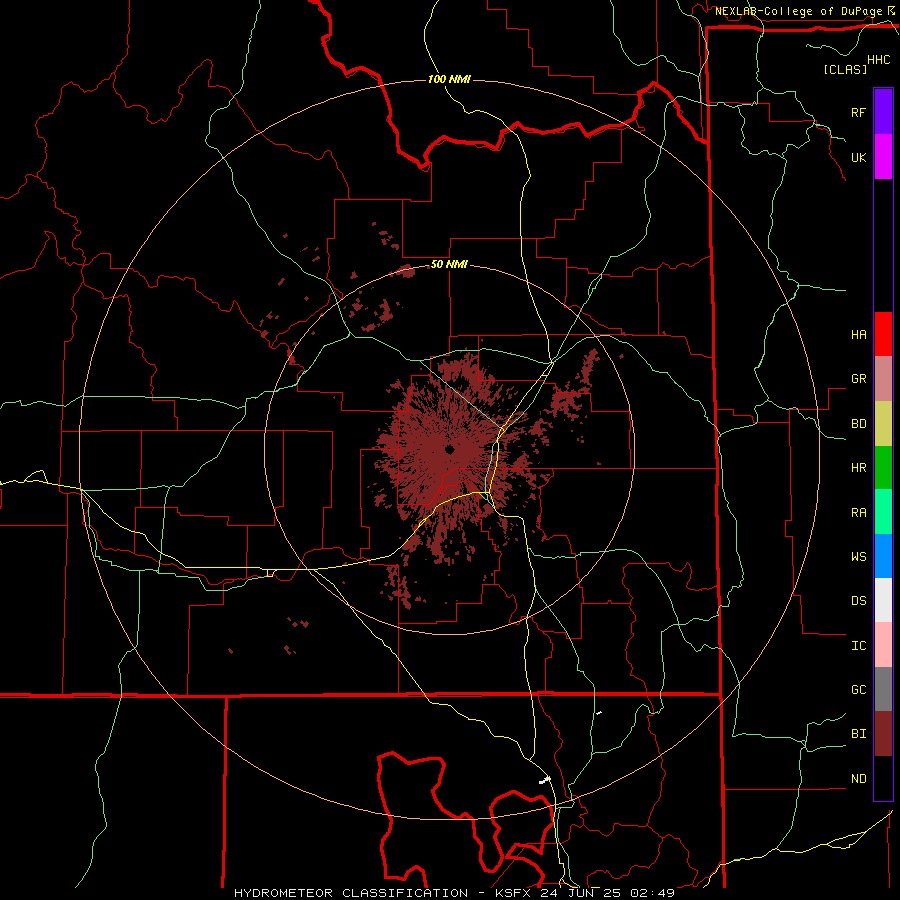The image size is (900, 900).
Task: Click the 50 NMI range ring label
Action: coord(449,265)
